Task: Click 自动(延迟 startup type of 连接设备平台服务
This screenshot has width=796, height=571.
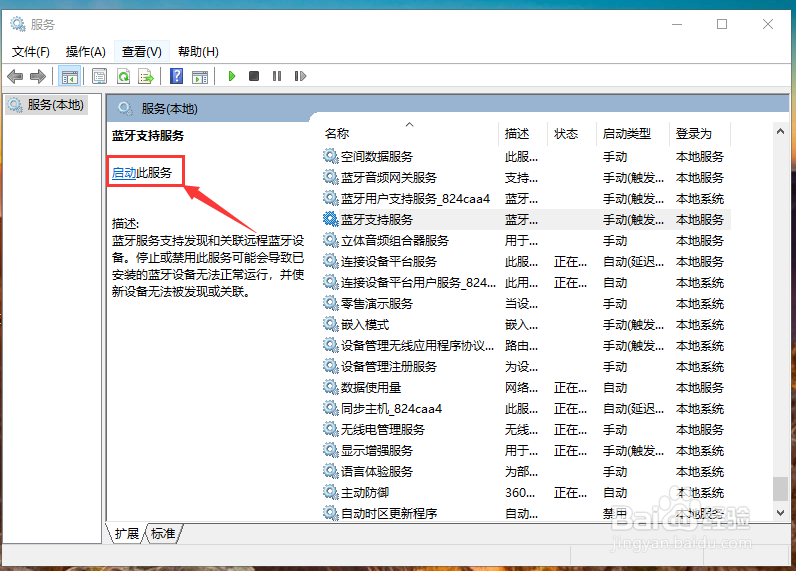Action: click(633, 261)
